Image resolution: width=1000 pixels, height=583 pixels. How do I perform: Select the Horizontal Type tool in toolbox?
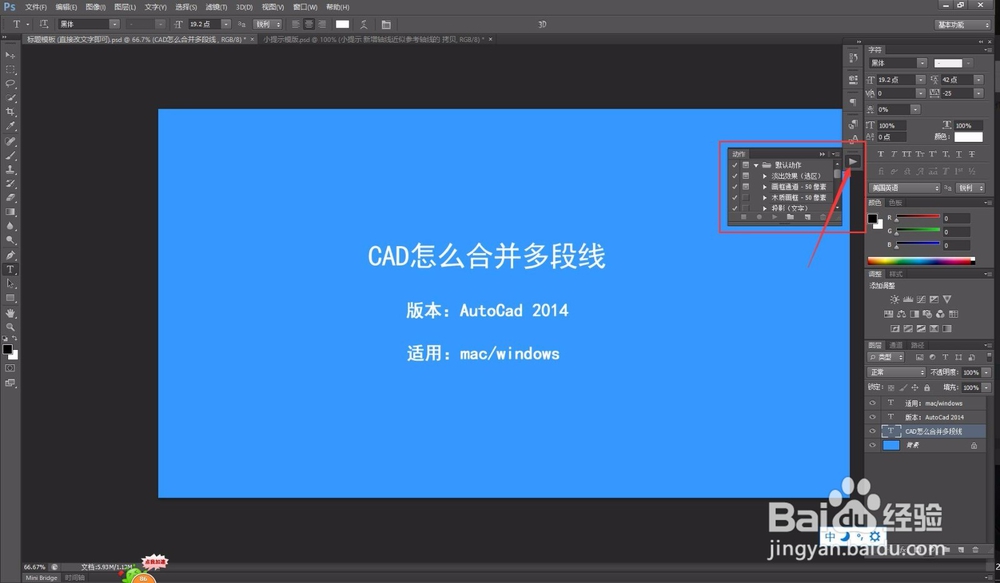[10, 269]
